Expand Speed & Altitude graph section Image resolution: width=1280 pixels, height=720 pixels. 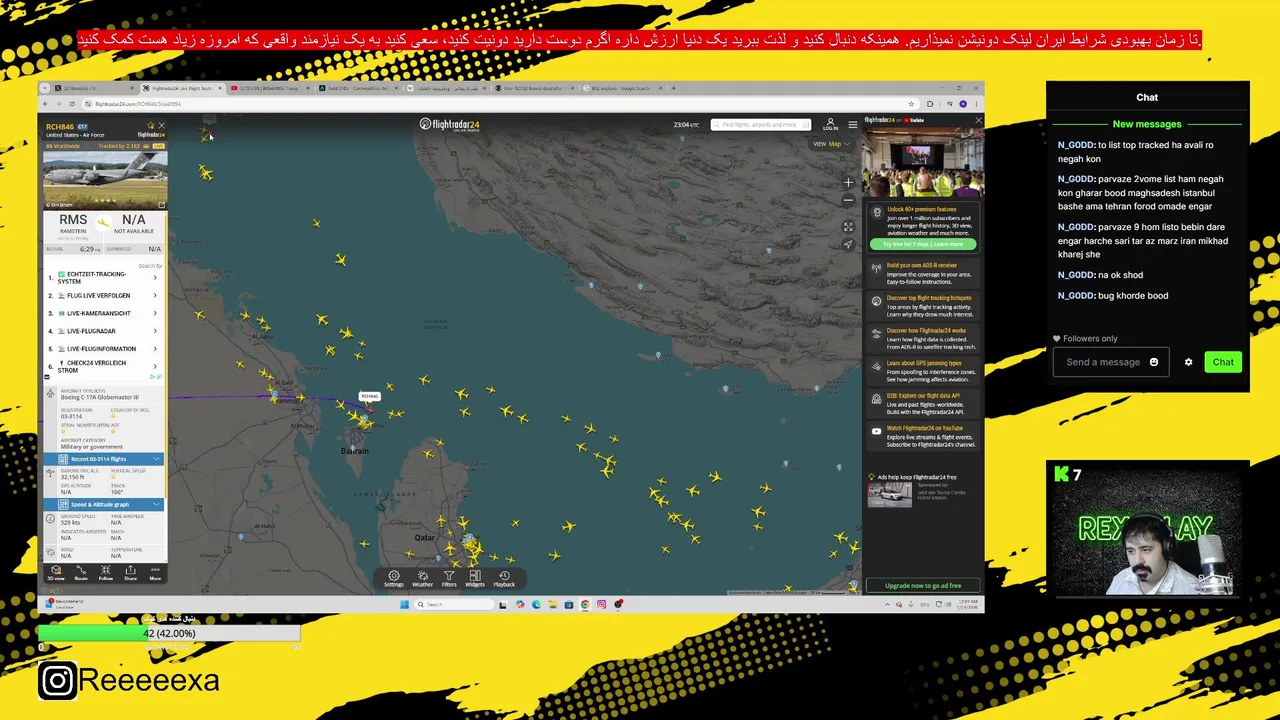pyautogui.click(x=104, y=504)
